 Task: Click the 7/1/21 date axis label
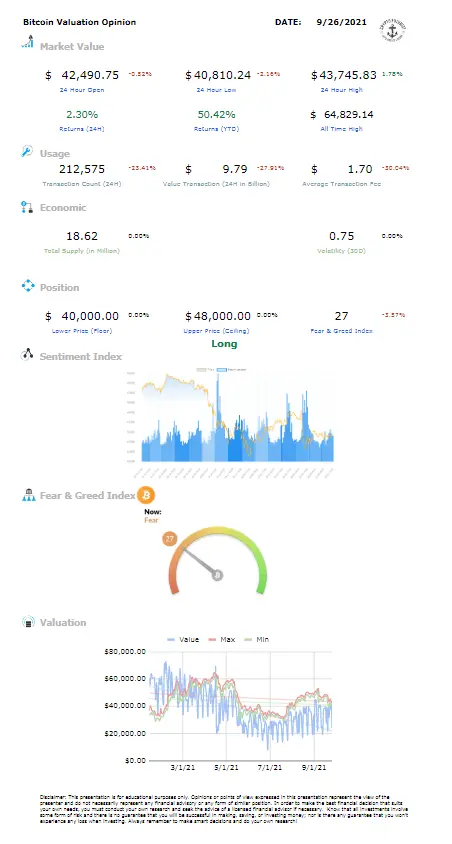[x=271, y=768]
